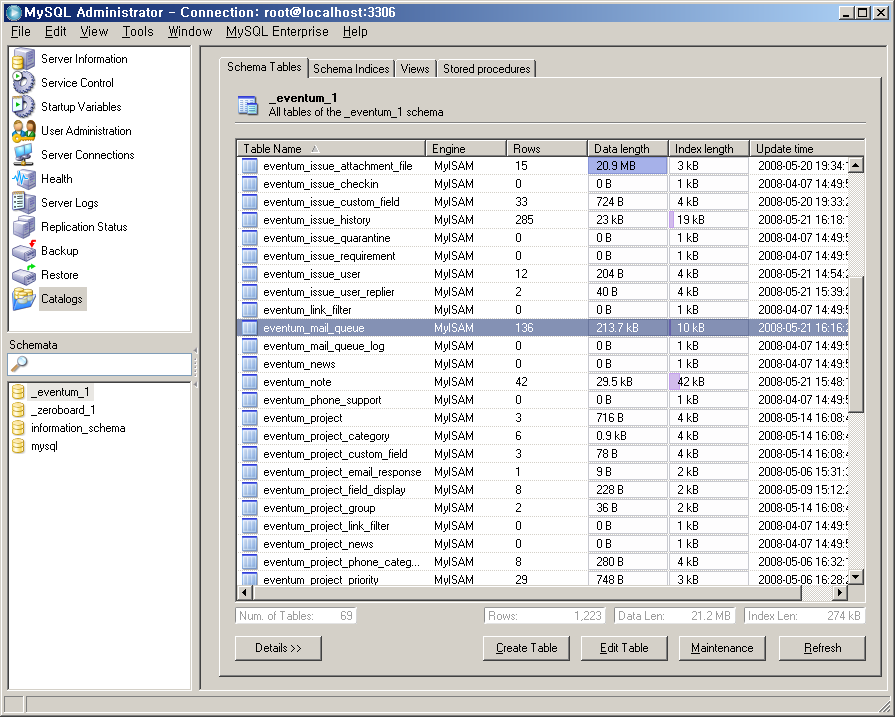Click table icon for eventum_mail_queue
Screen dimensions: 895x717
249,328
